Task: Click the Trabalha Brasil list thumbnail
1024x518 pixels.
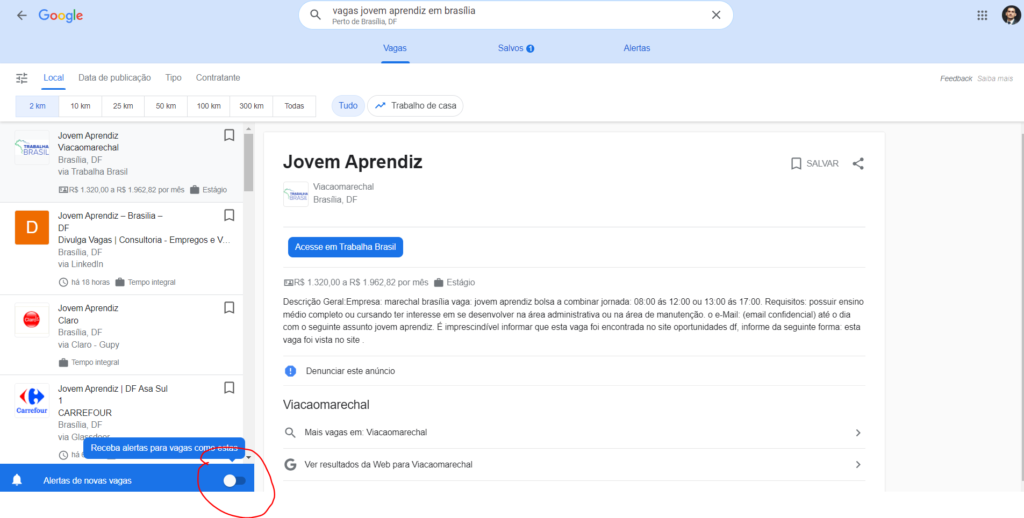Action: 32,147
